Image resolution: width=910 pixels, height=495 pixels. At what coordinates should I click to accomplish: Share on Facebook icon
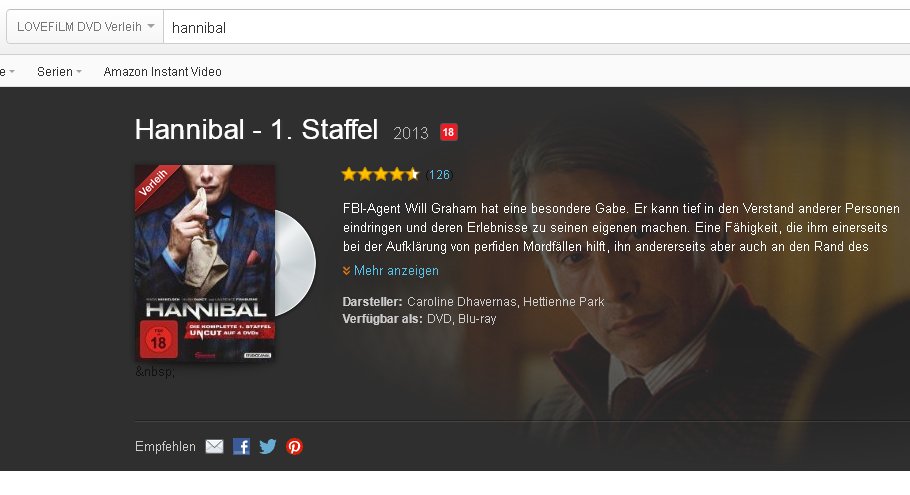click(x=241, y=446)
